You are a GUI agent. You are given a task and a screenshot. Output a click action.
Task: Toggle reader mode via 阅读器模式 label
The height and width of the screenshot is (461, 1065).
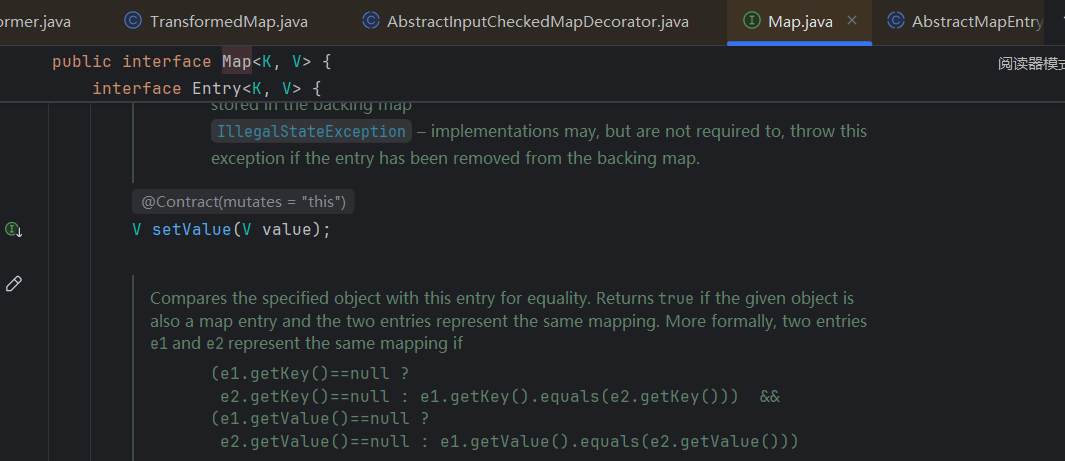[x=1030, y=64]
